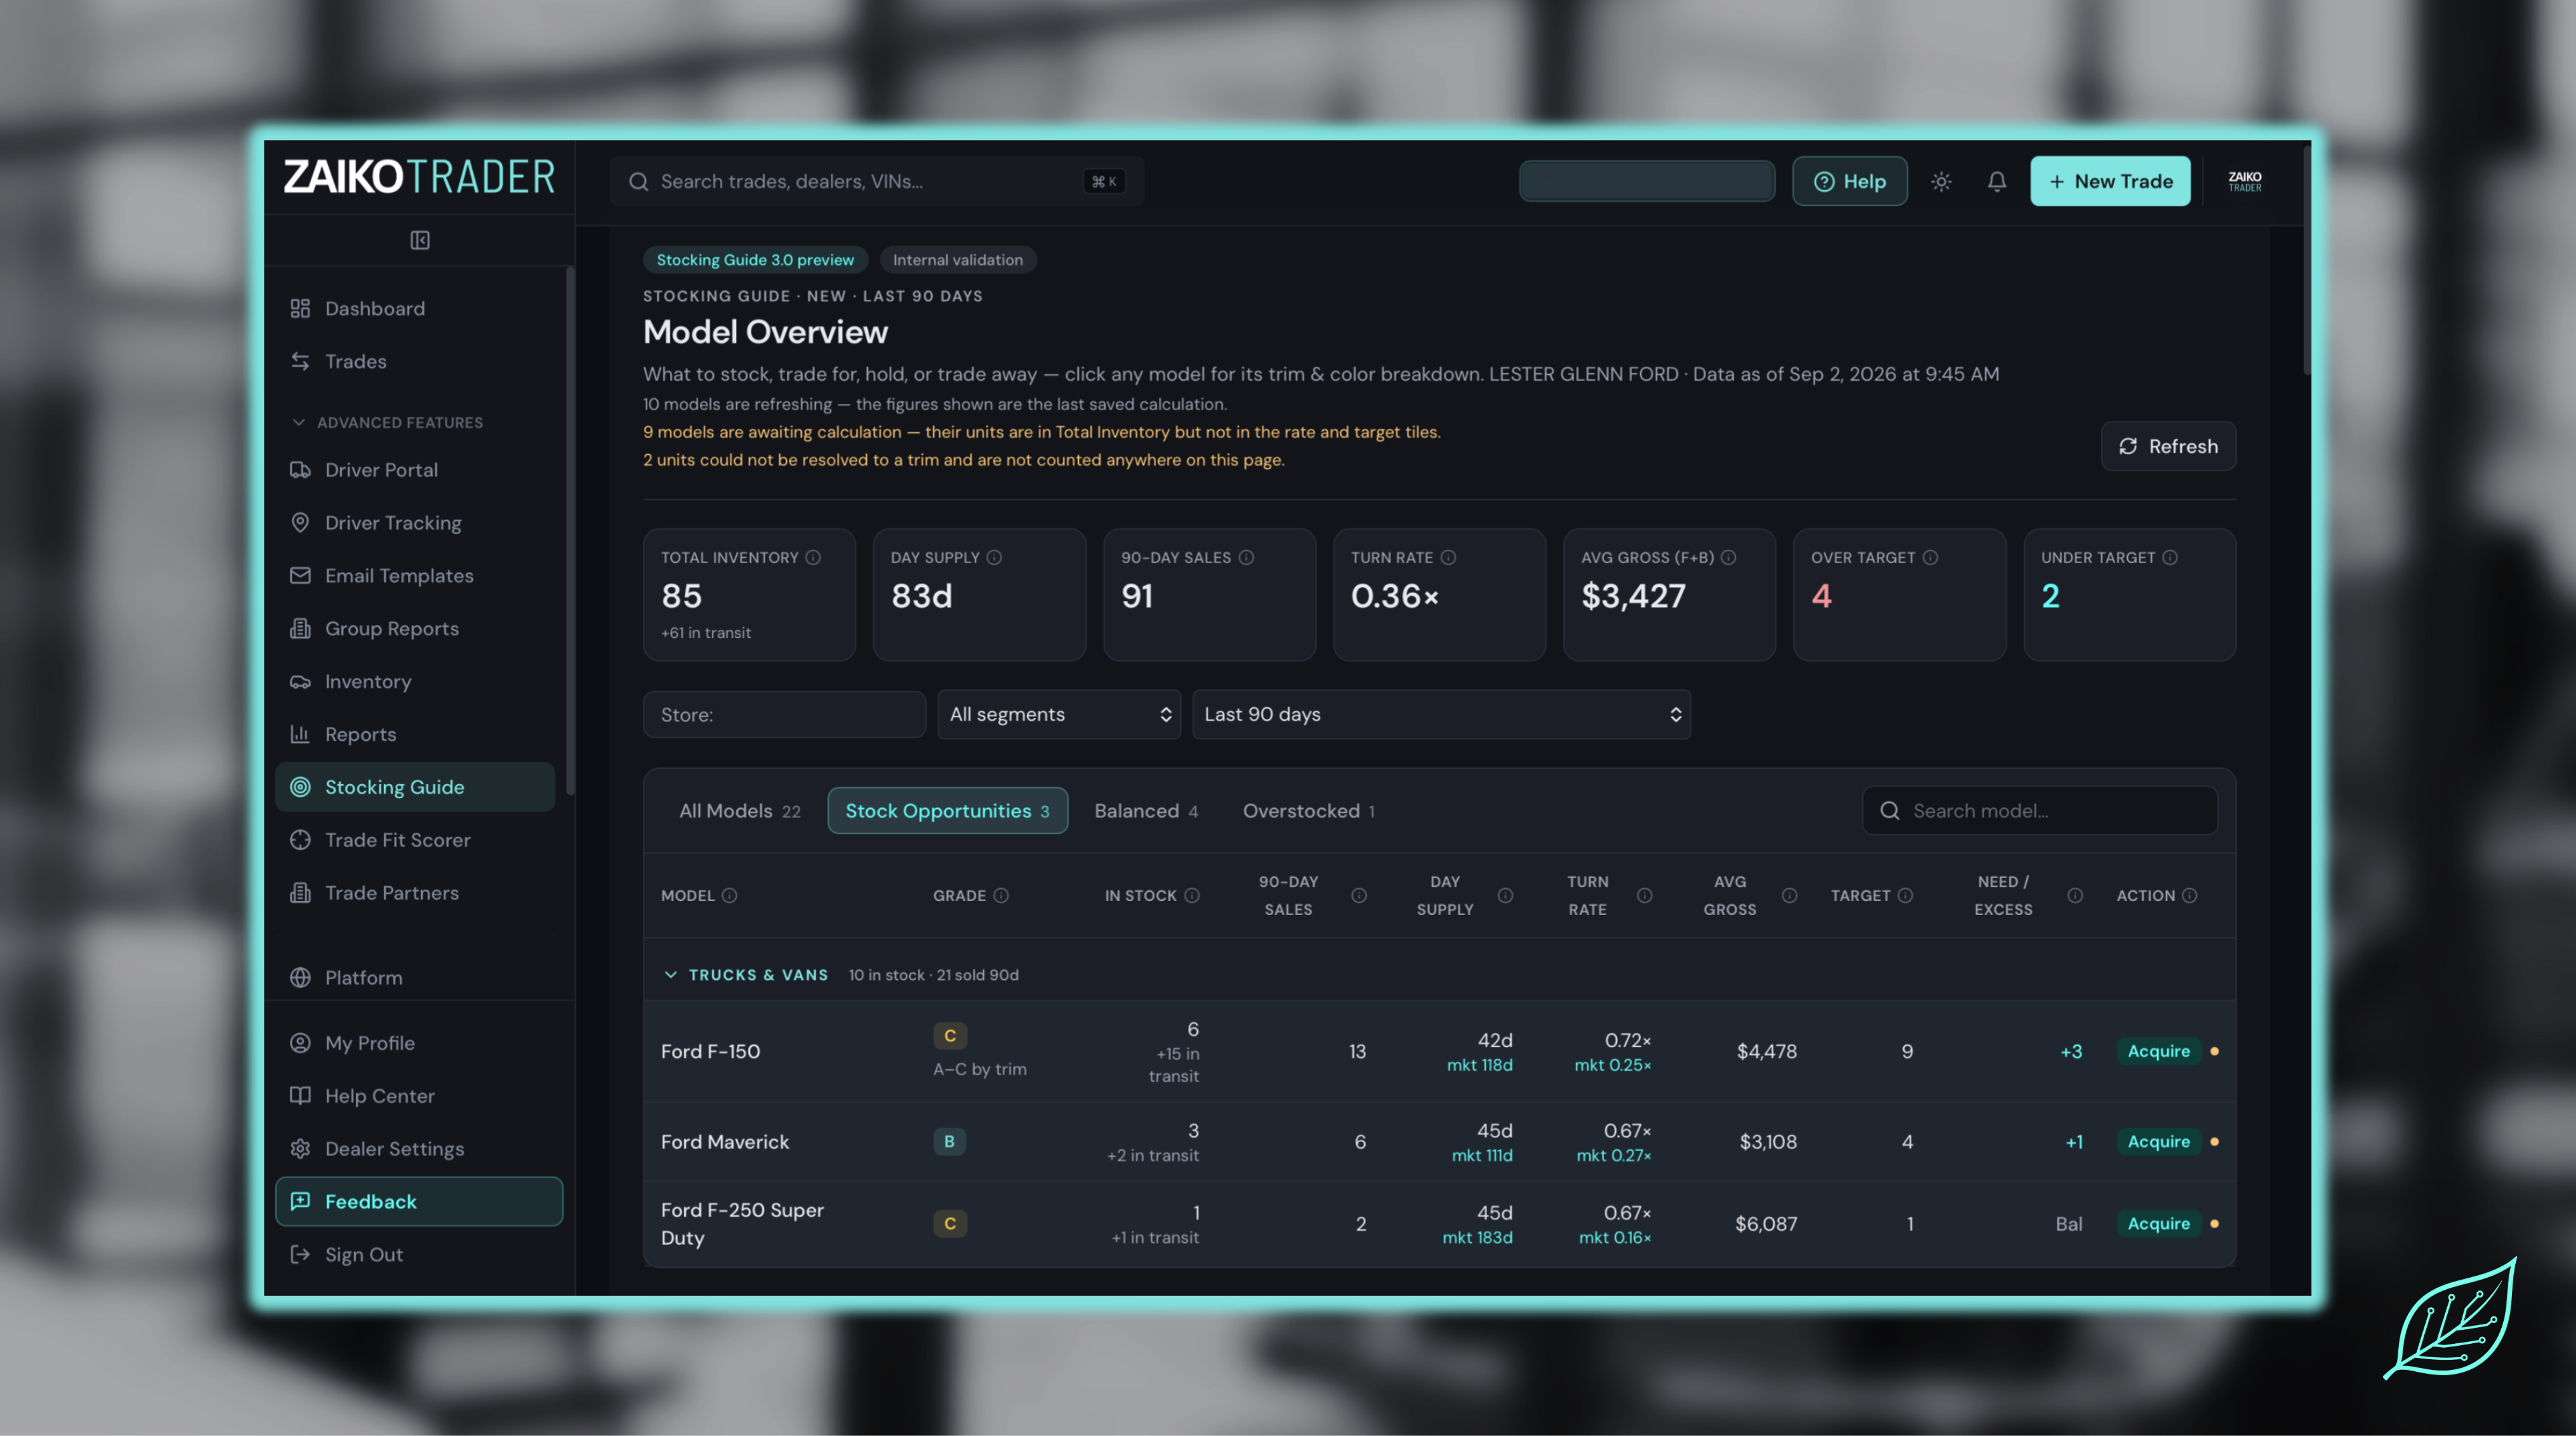Open Trade Fit Scorer in sidebar

point(415,840)
